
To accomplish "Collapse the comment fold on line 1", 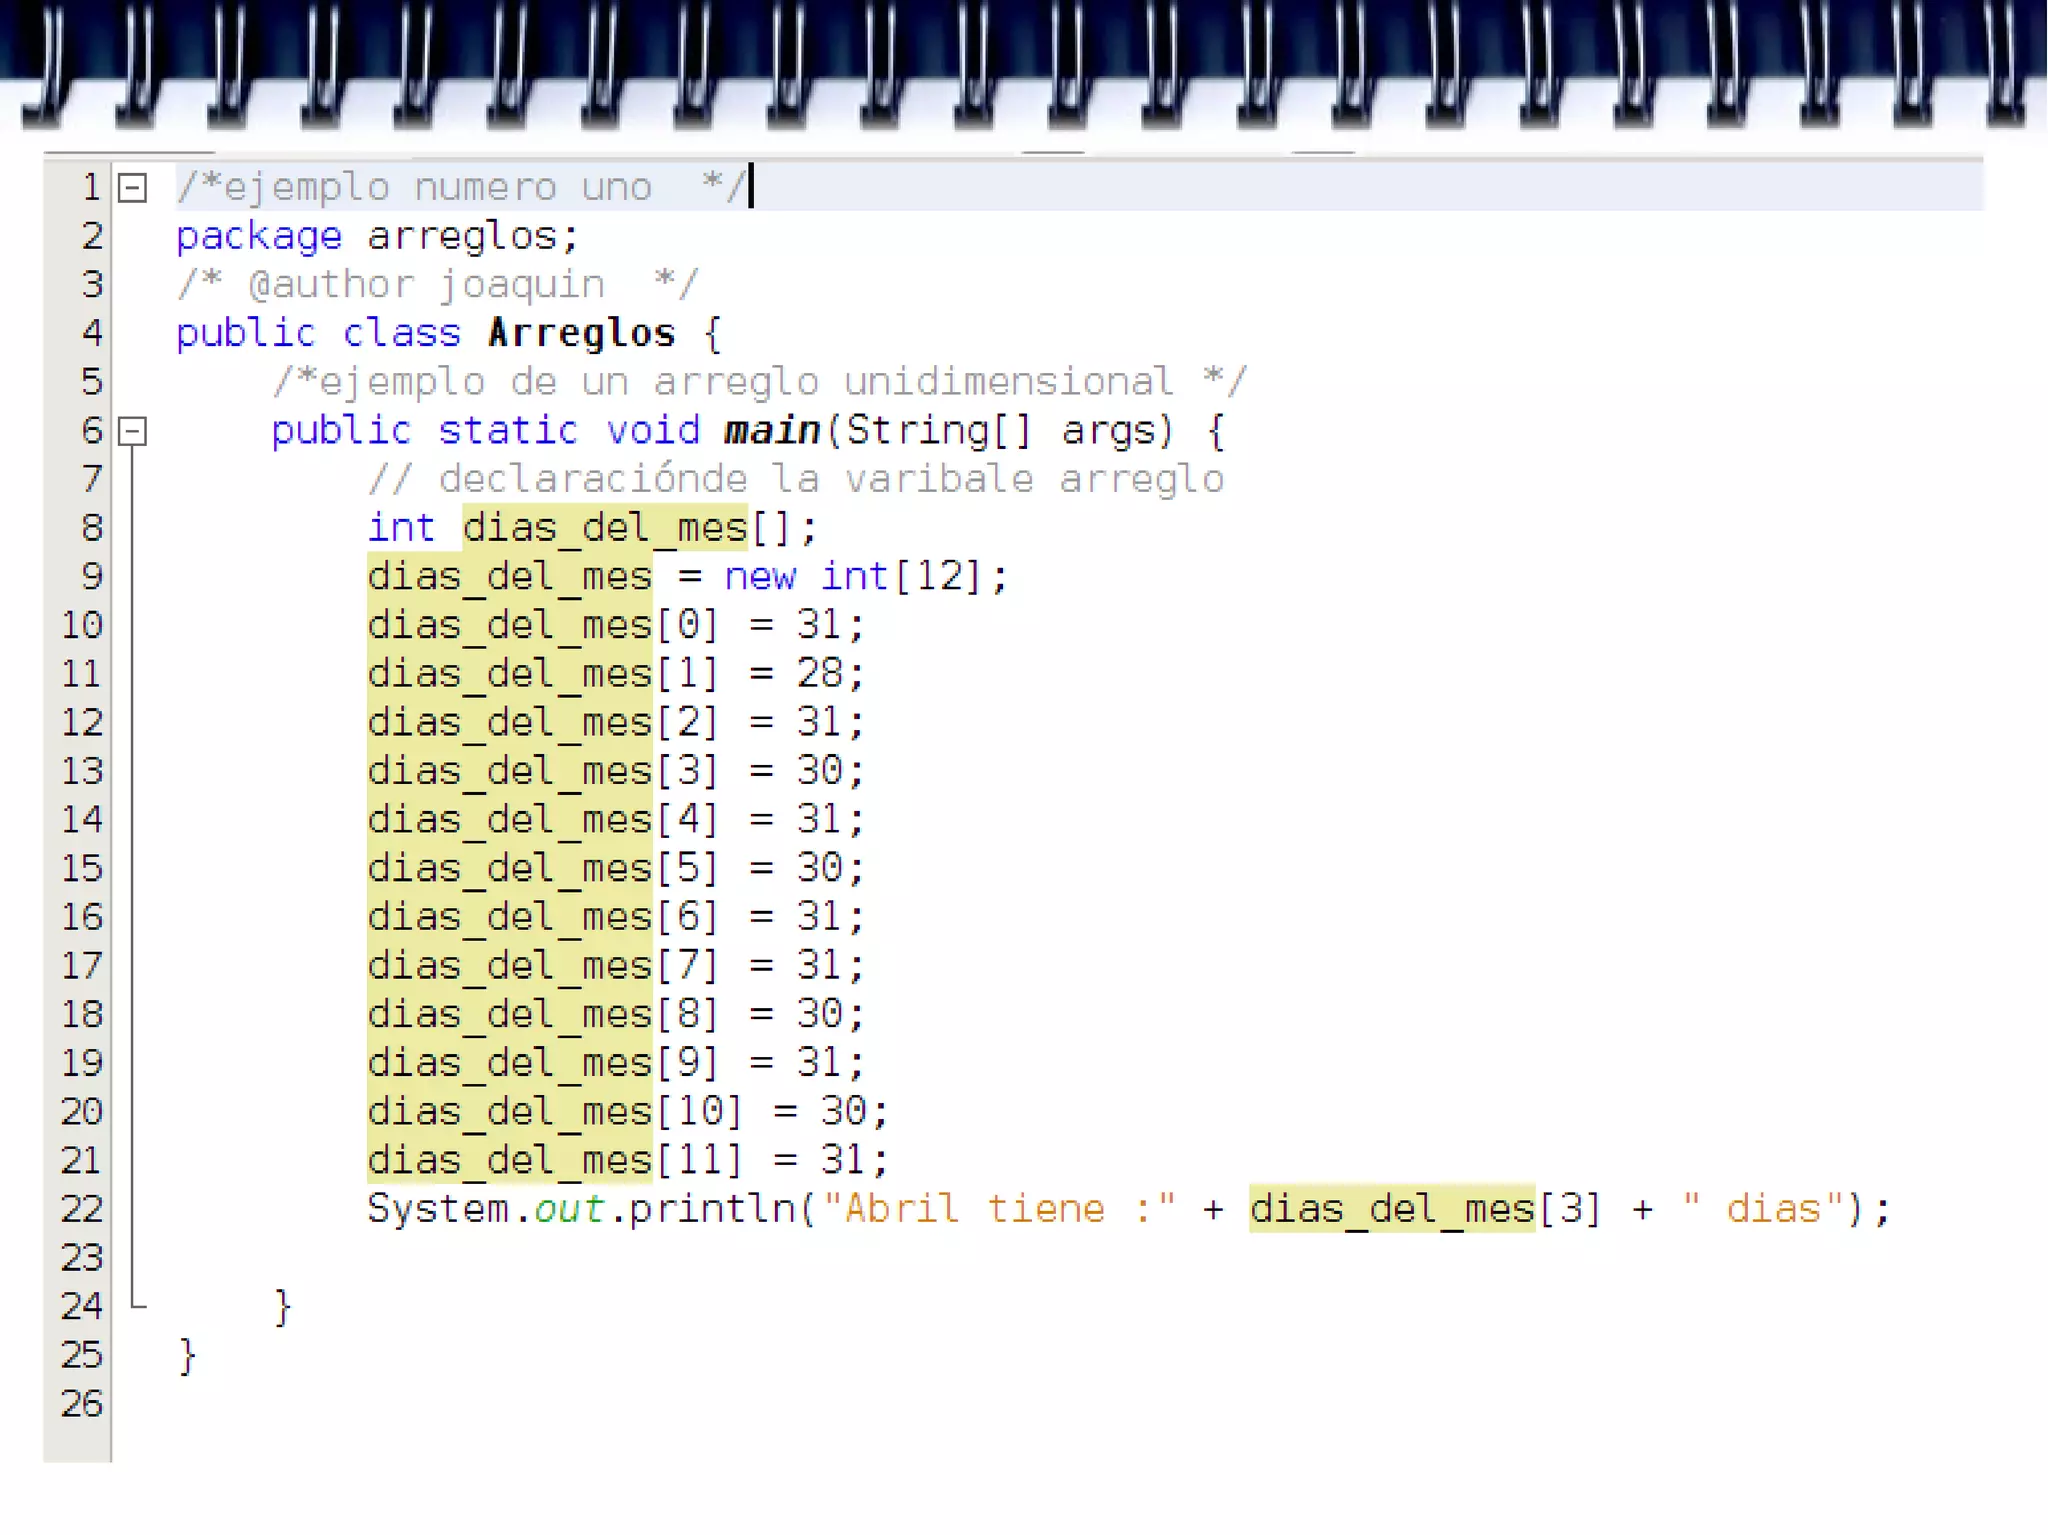I will click(x=132, y=188).
